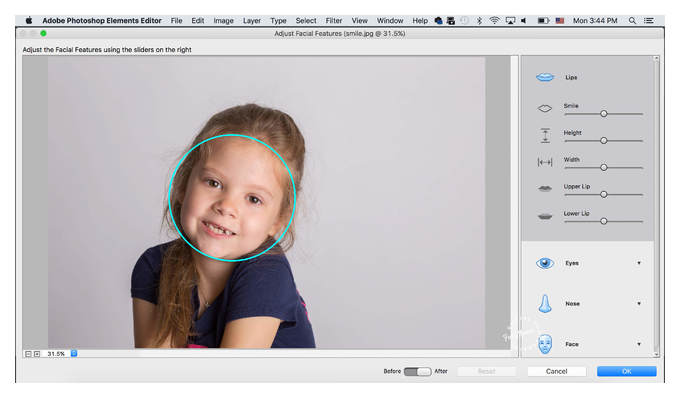Open the File menu

[177, 20]
